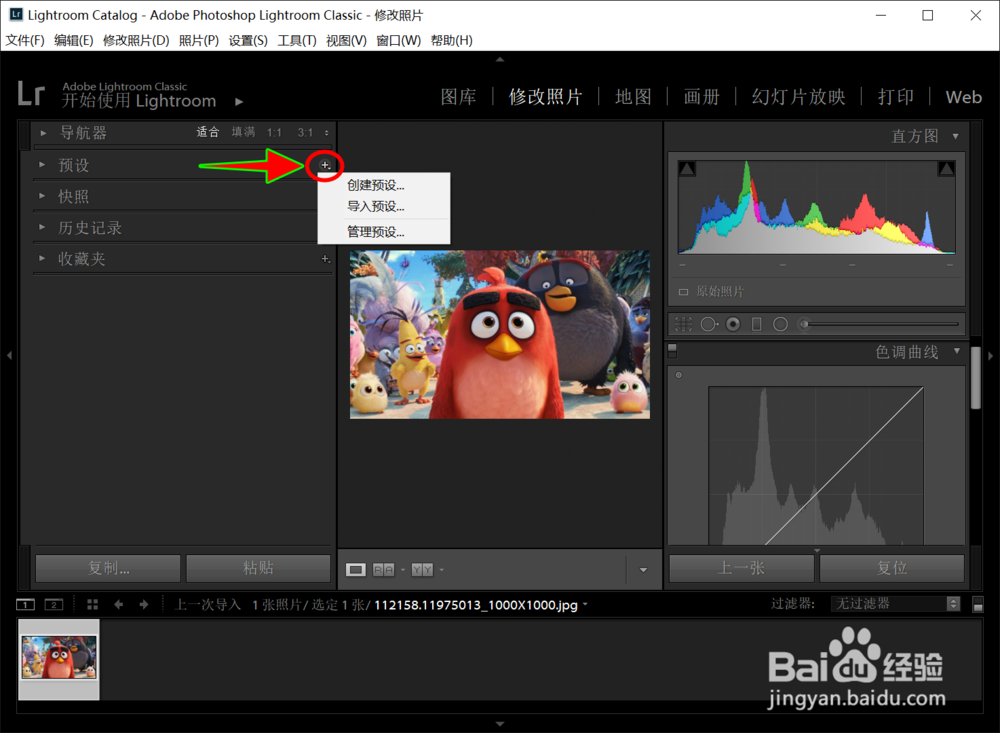
Task: Select the crop overlay tool
Action: pyautogui.click(x=683, y=324)
